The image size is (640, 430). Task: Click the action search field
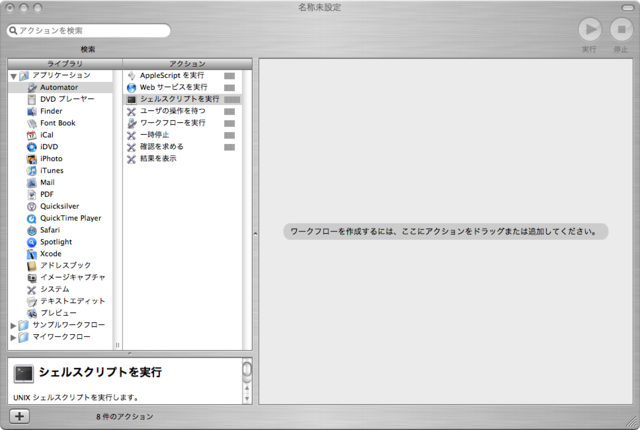click(89, 31)
